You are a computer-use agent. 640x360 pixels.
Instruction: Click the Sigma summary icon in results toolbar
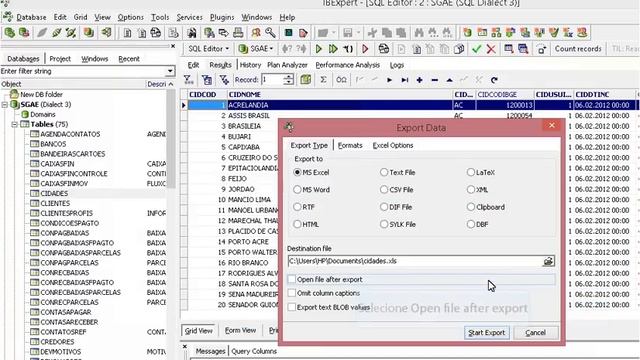323,80
